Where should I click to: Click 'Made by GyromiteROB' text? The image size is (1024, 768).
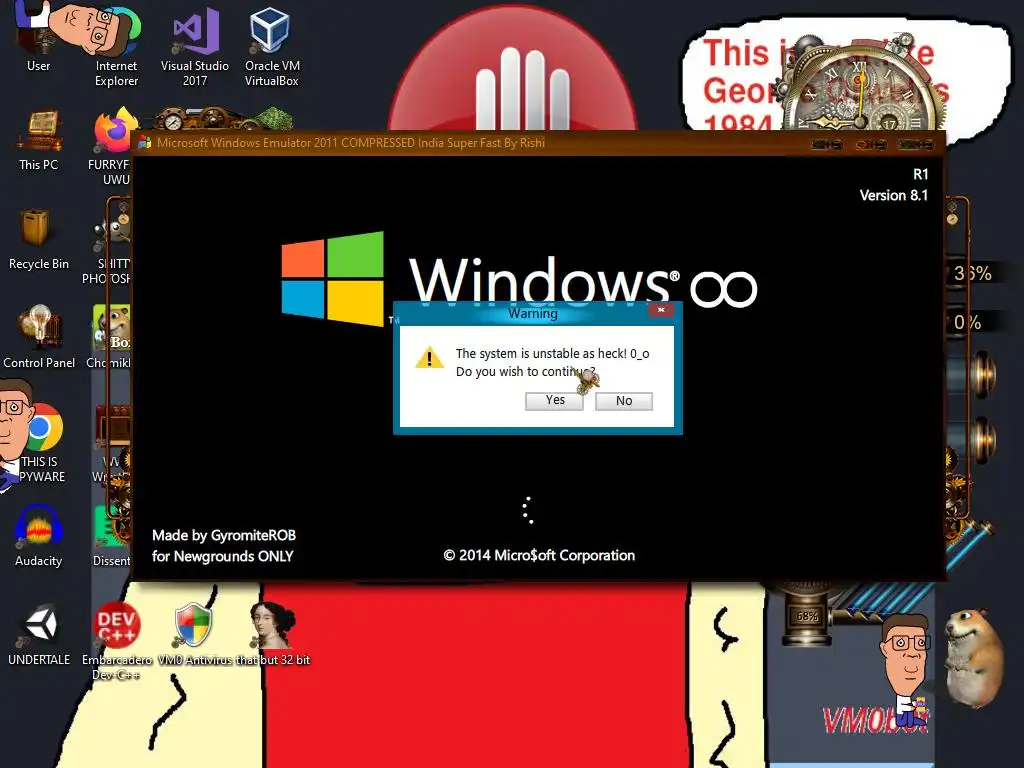tap(224, 536)
